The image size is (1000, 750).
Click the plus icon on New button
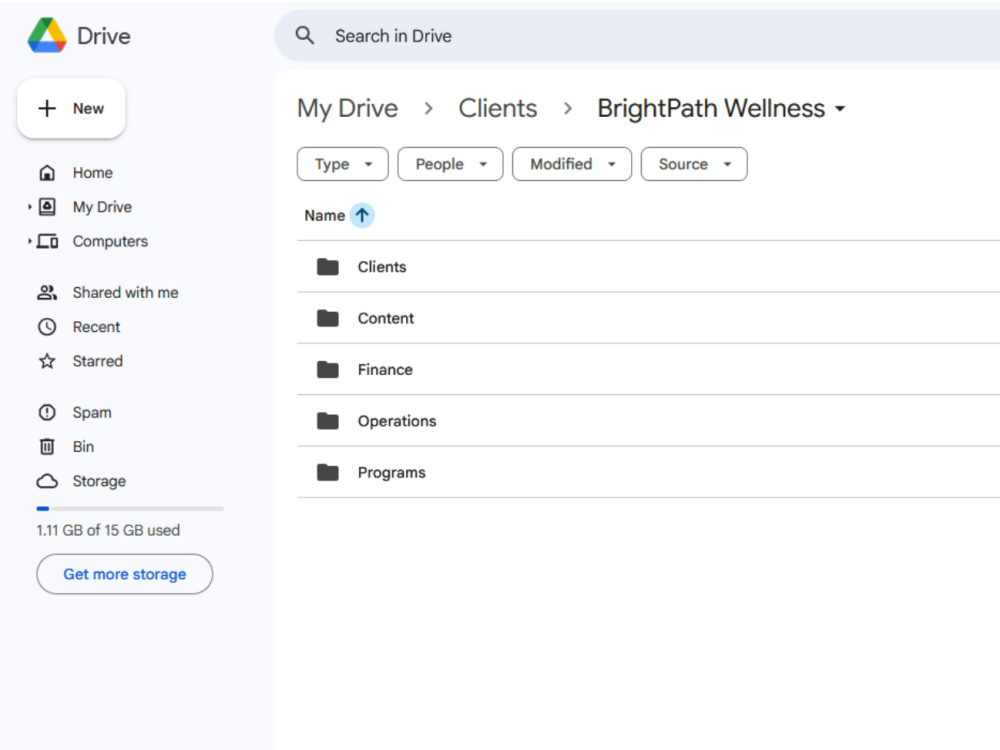[x=47, y=108]
